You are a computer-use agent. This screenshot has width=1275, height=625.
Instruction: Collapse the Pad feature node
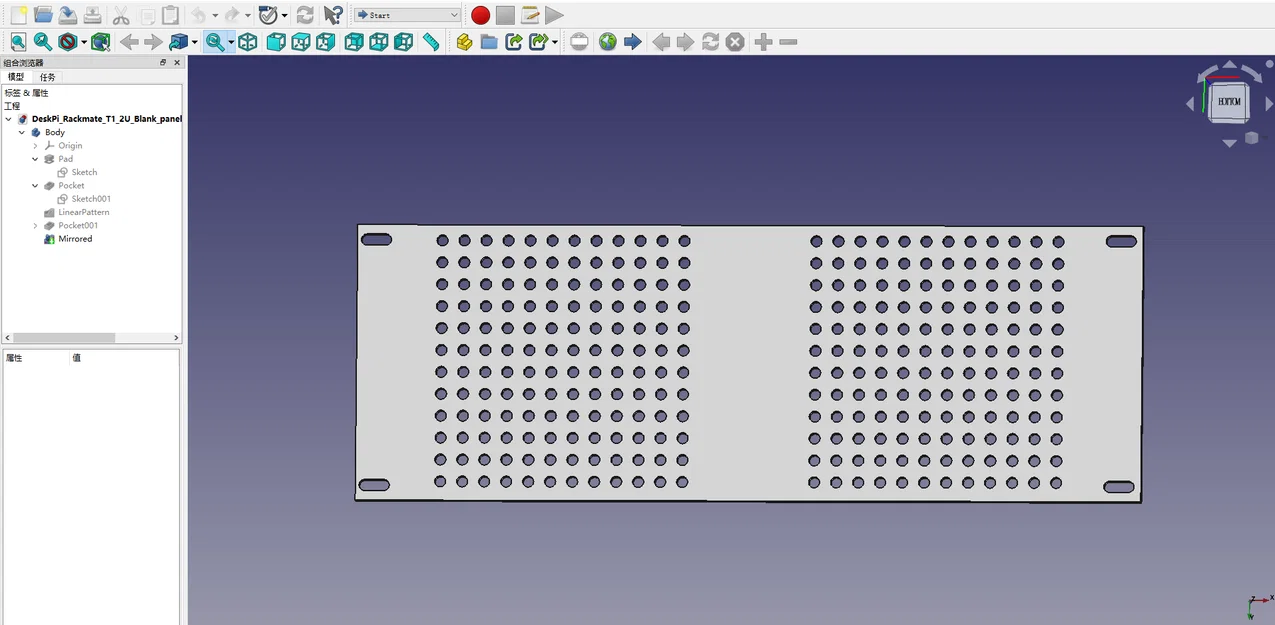tap(35, 158)
